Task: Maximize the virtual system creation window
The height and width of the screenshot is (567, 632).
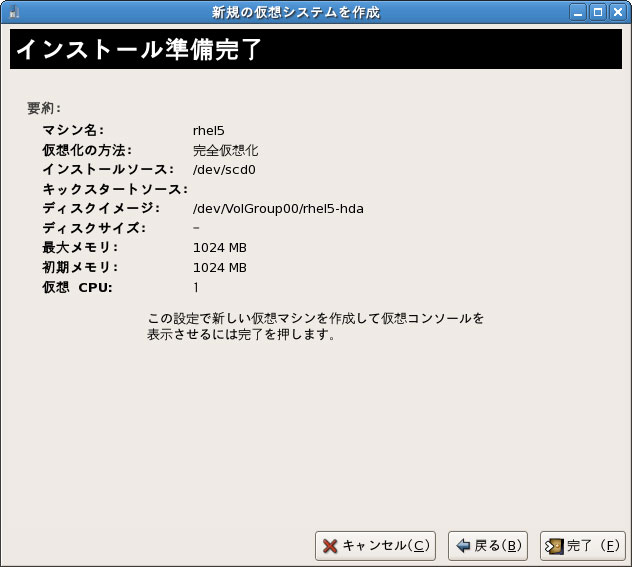Action: [598, 12]
